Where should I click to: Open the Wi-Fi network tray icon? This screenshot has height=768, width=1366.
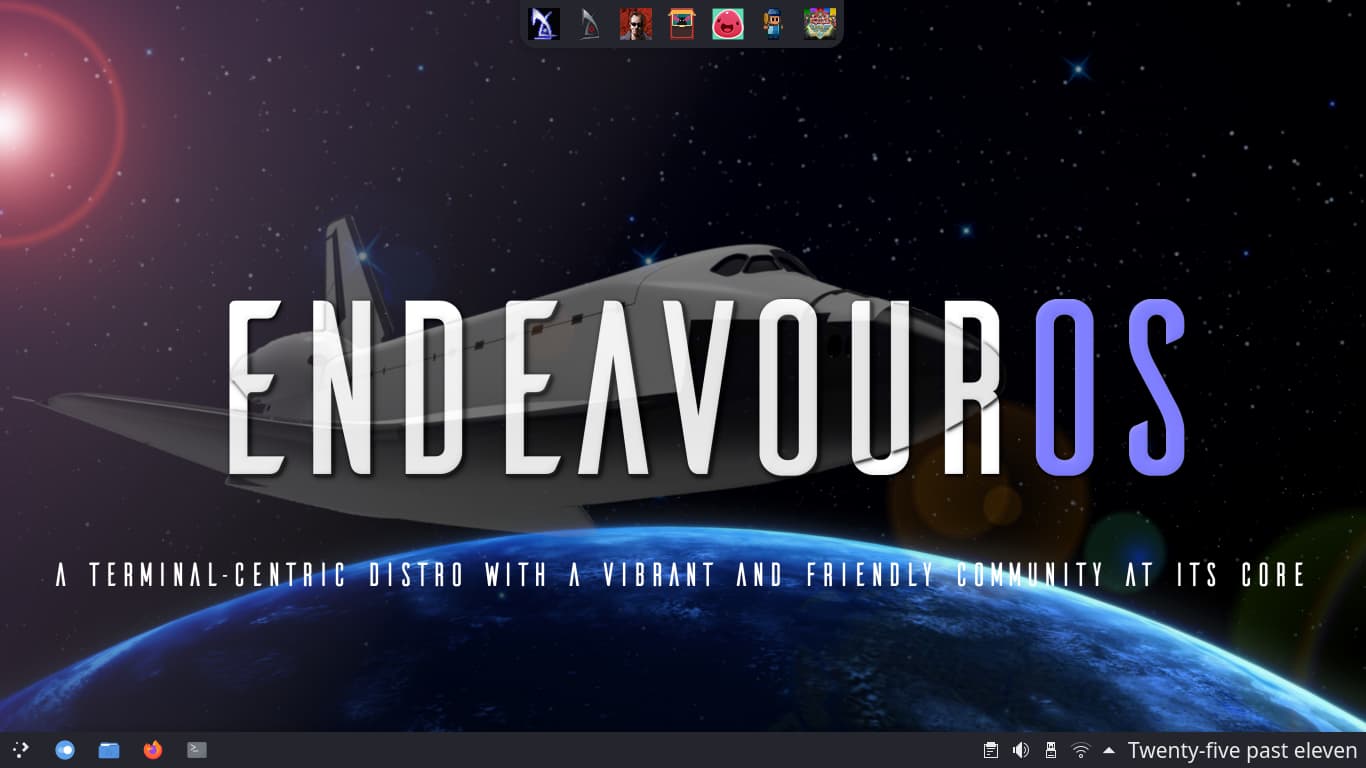[1080, 750]
